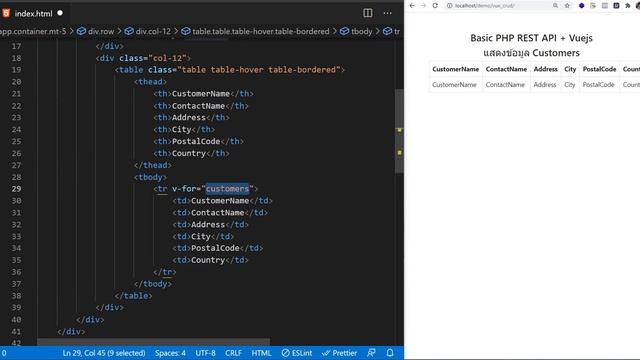Image resolution: width=640 pixels, height=360 pixels.
Task: Click the unsaved dot on index.html tab
Action: [x=60, y=13]
